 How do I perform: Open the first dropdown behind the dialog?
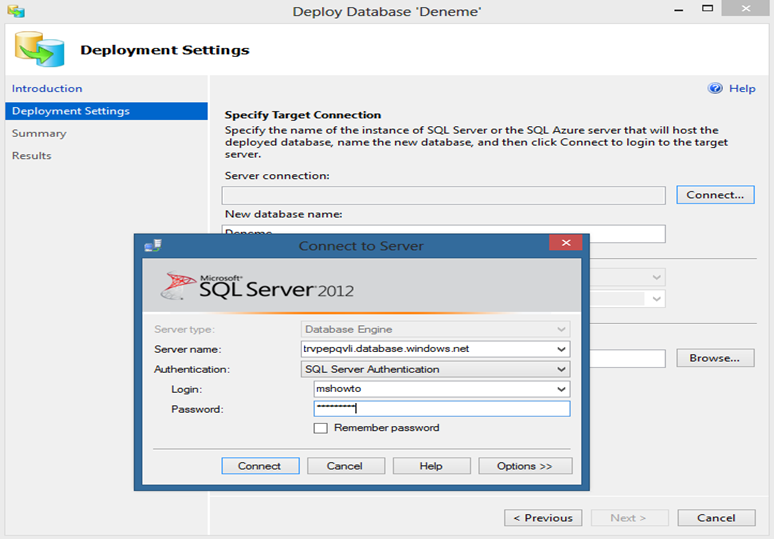(x=656, y=277)
